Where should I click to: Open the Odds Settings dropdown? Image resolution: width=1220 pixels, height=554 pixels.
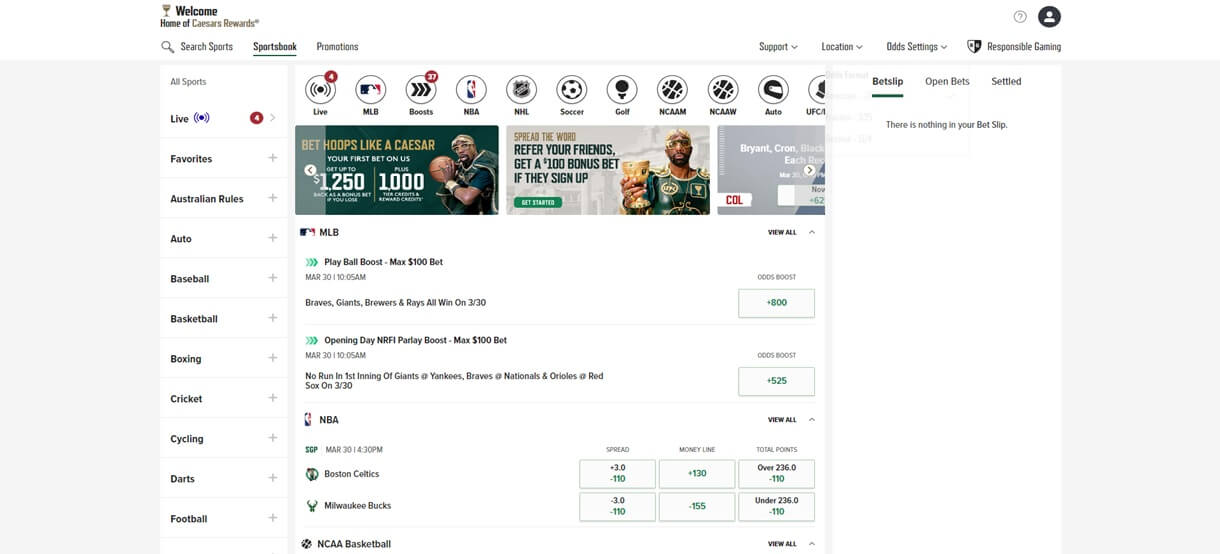click(x=916, y=47)
